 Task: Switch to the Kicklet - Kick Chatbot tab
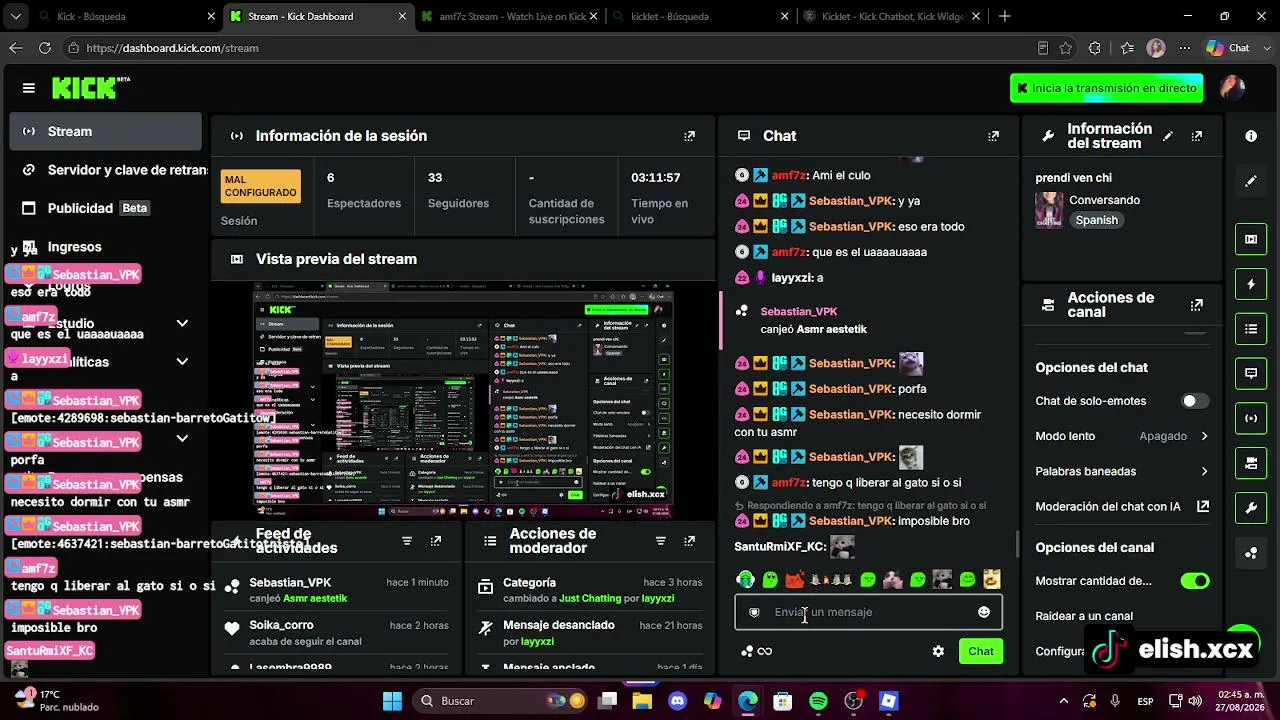pos(892,16)
